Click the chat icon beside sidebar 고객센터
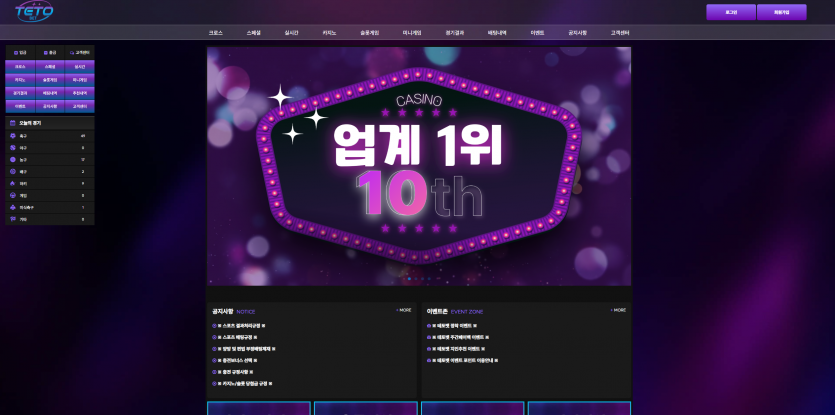This screenshot has height=415, width=835. (x=72, y=53)
